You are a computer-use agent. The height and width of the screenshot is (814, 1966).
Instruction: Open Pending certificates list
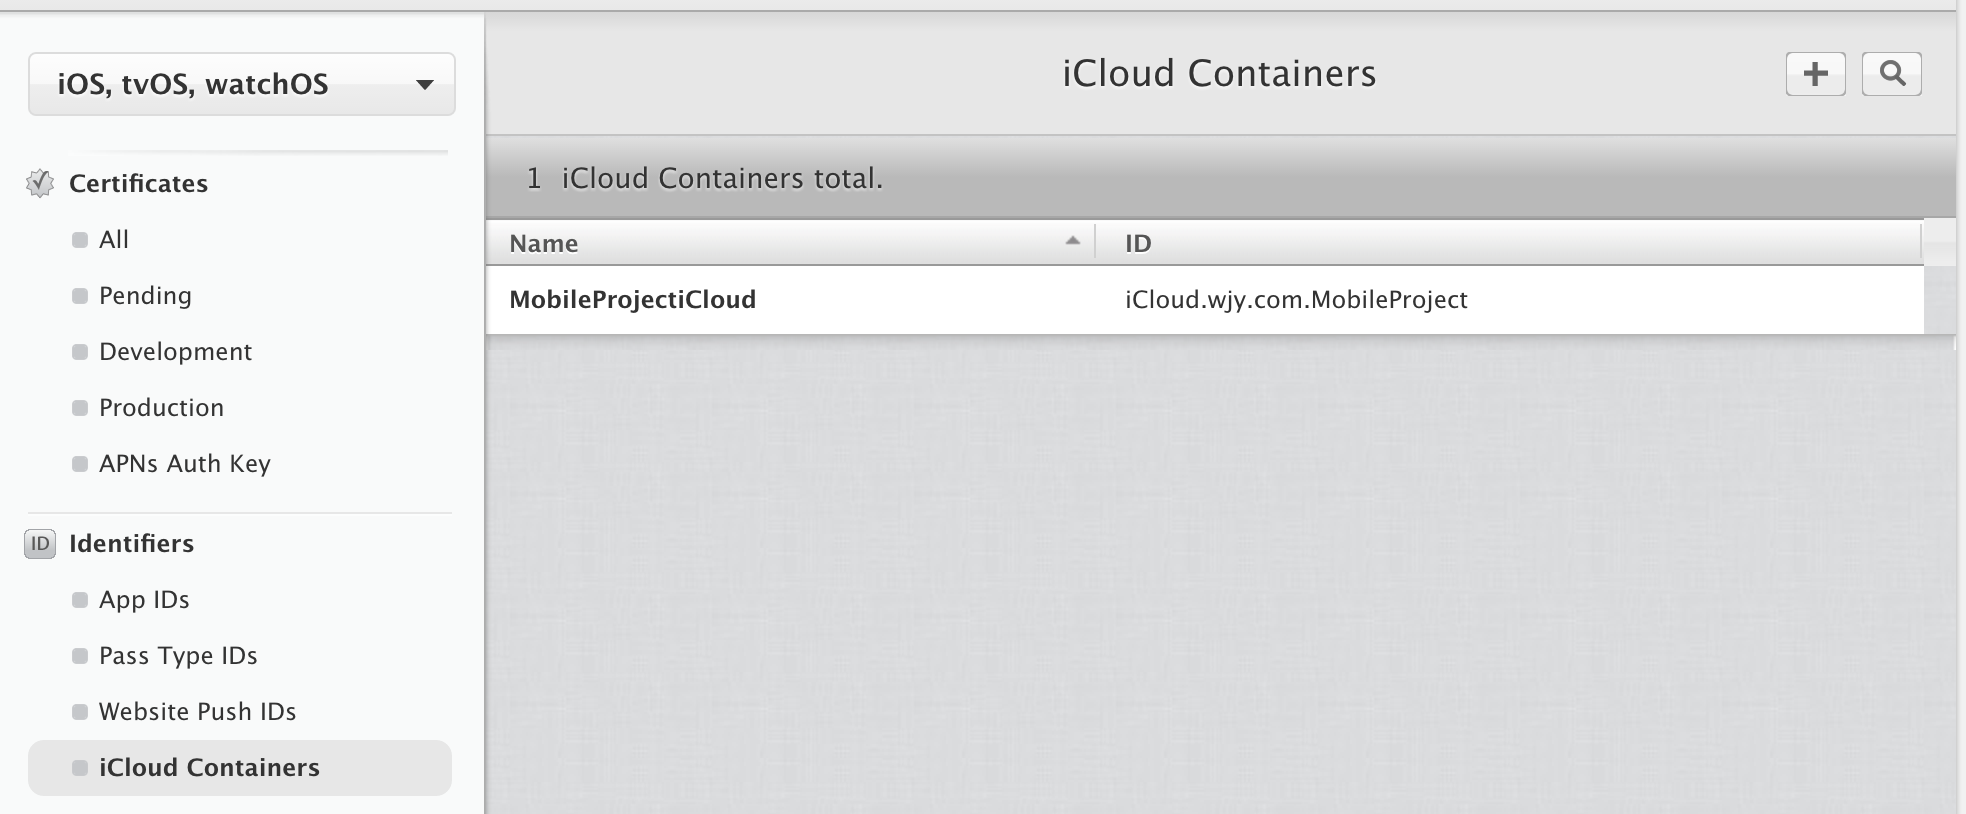(145, 295)
